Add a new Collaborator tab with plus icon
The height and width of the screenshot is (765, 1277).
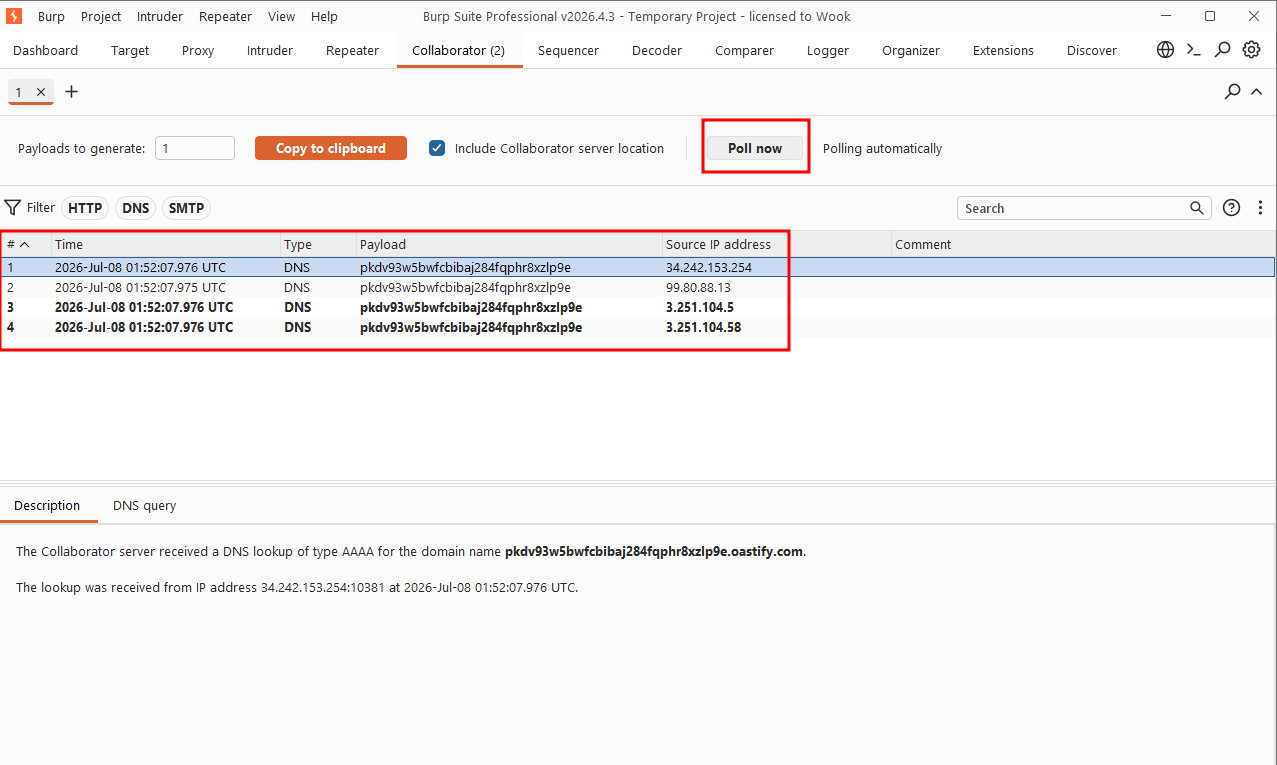(x=71, y=92)
